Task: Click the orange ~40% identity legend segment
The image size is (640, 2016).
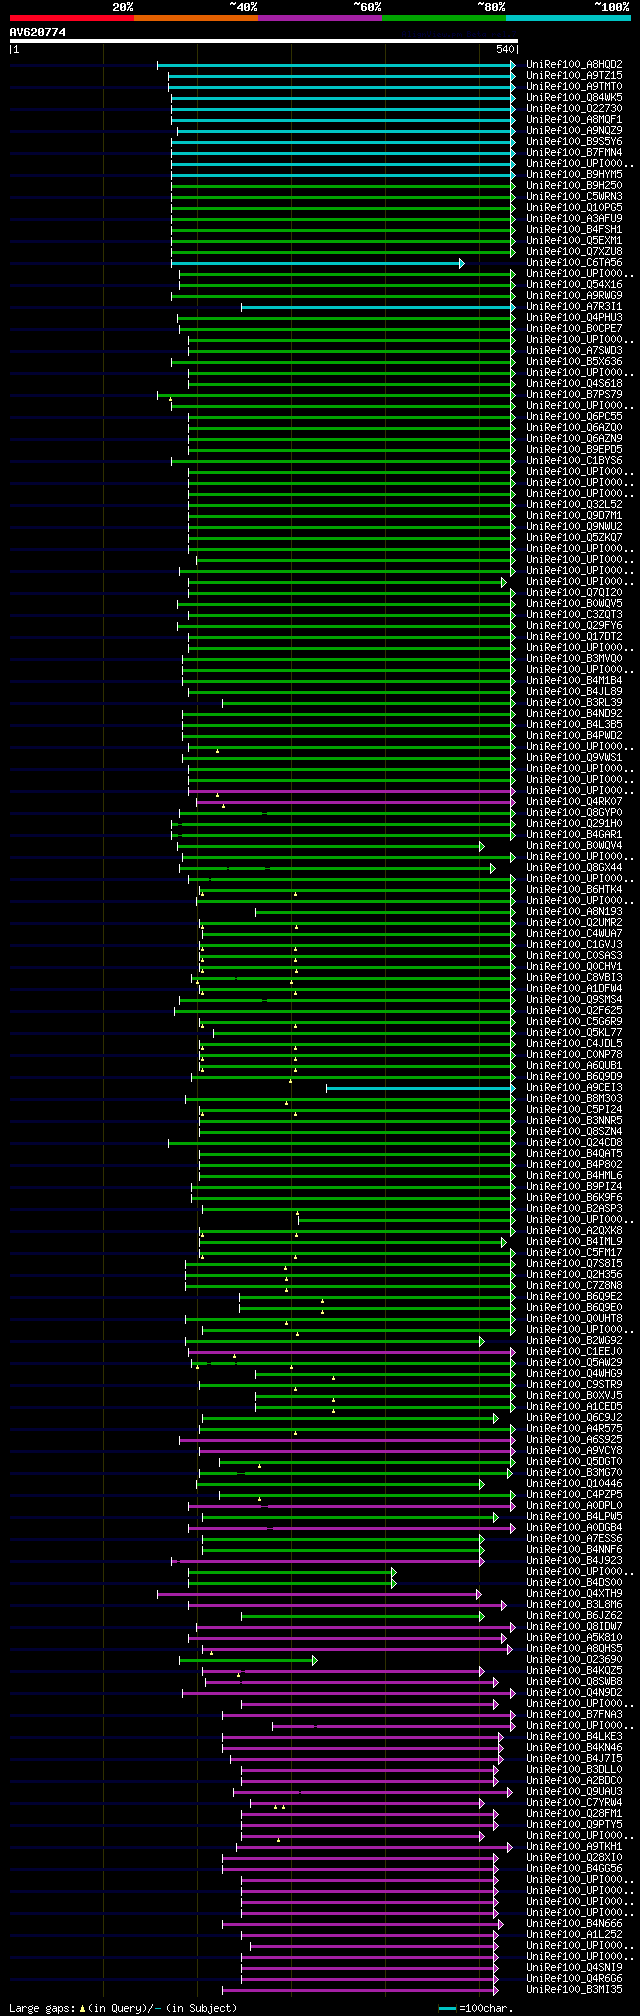Action: point(195,18)
